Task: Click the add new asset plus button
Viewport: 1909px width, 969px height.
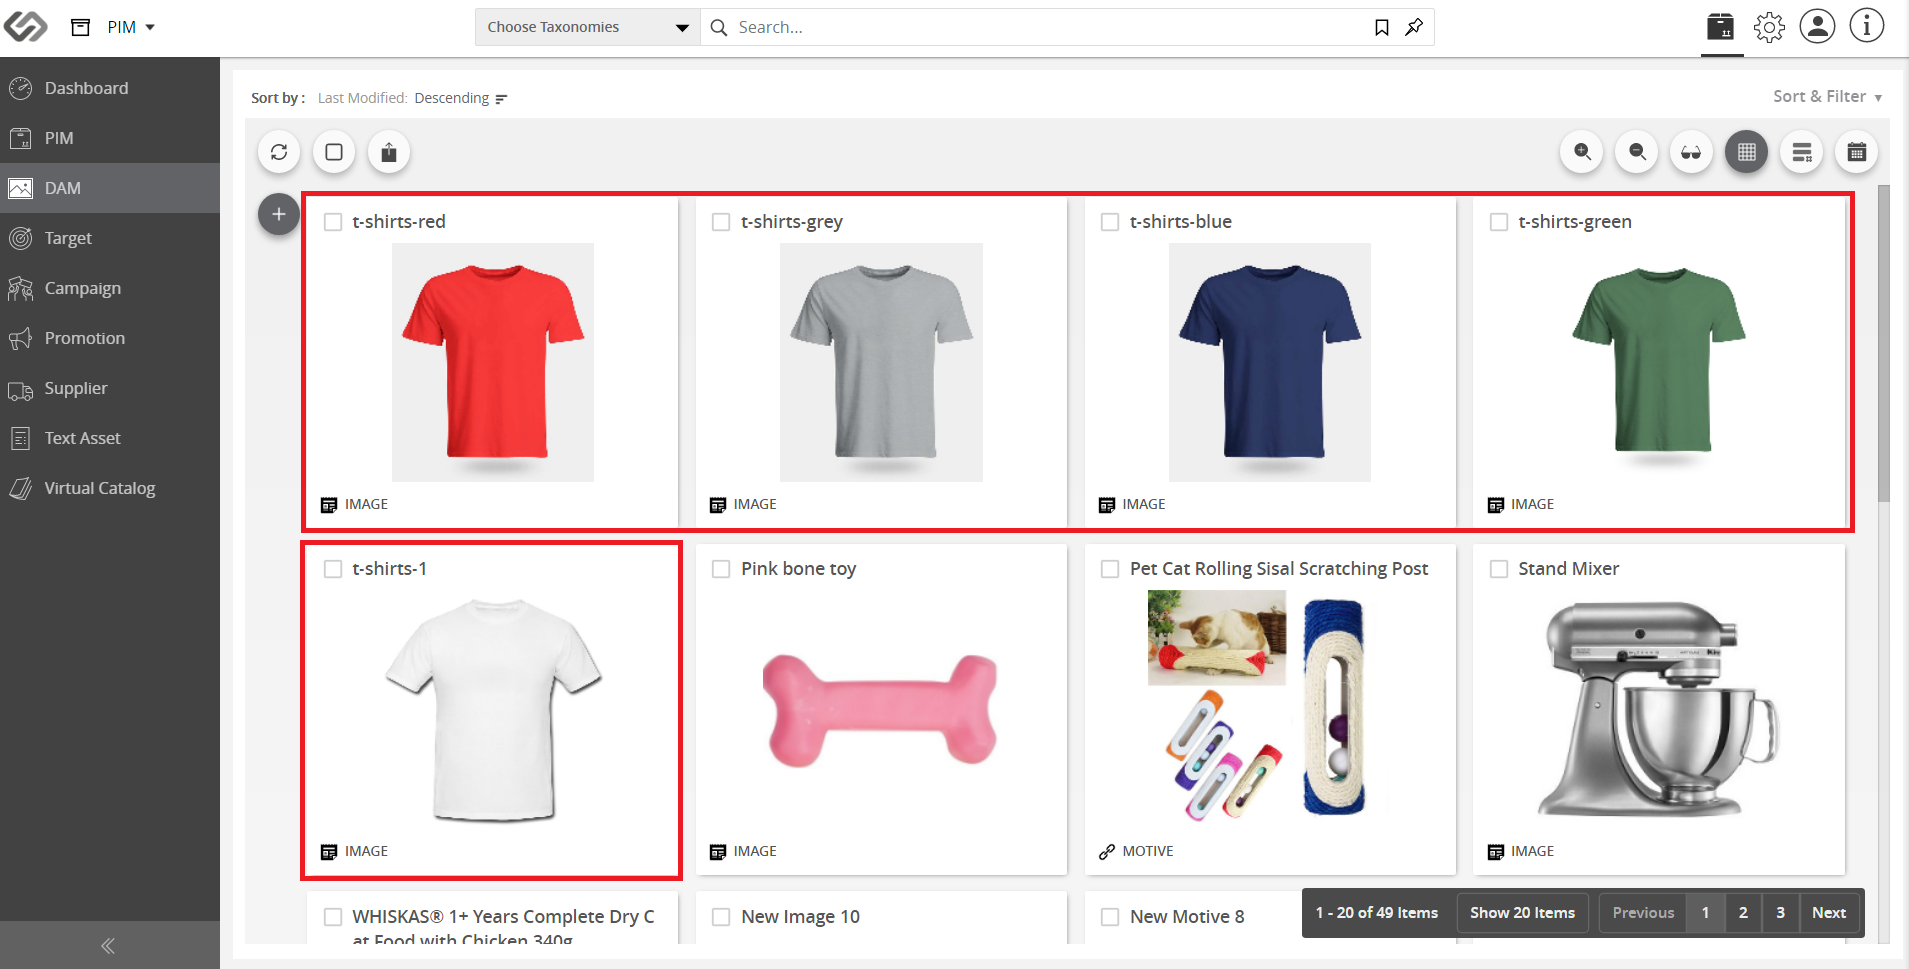Action: pyautogui.click(x=279, y=214)
